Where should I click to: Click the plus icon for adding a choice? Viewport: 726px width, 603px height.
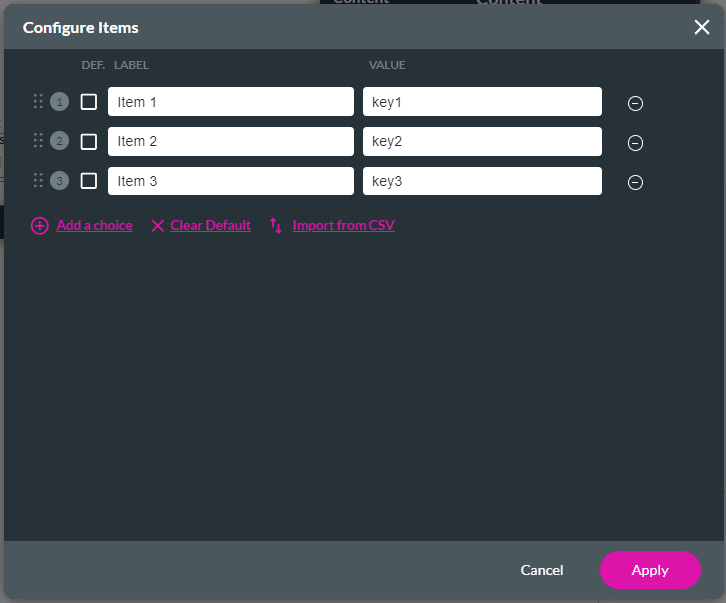click(40, 226)
